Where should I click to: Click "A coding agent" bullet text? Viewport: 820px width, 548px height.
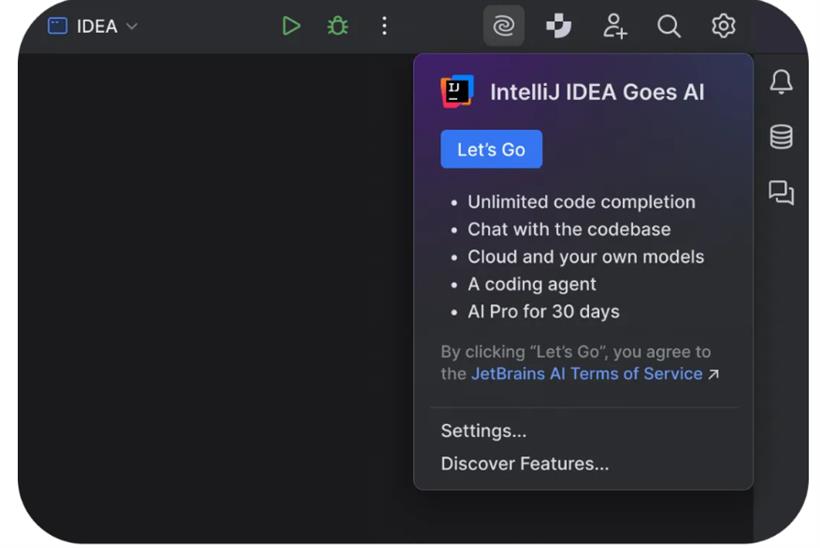click(x=532, y=284)
